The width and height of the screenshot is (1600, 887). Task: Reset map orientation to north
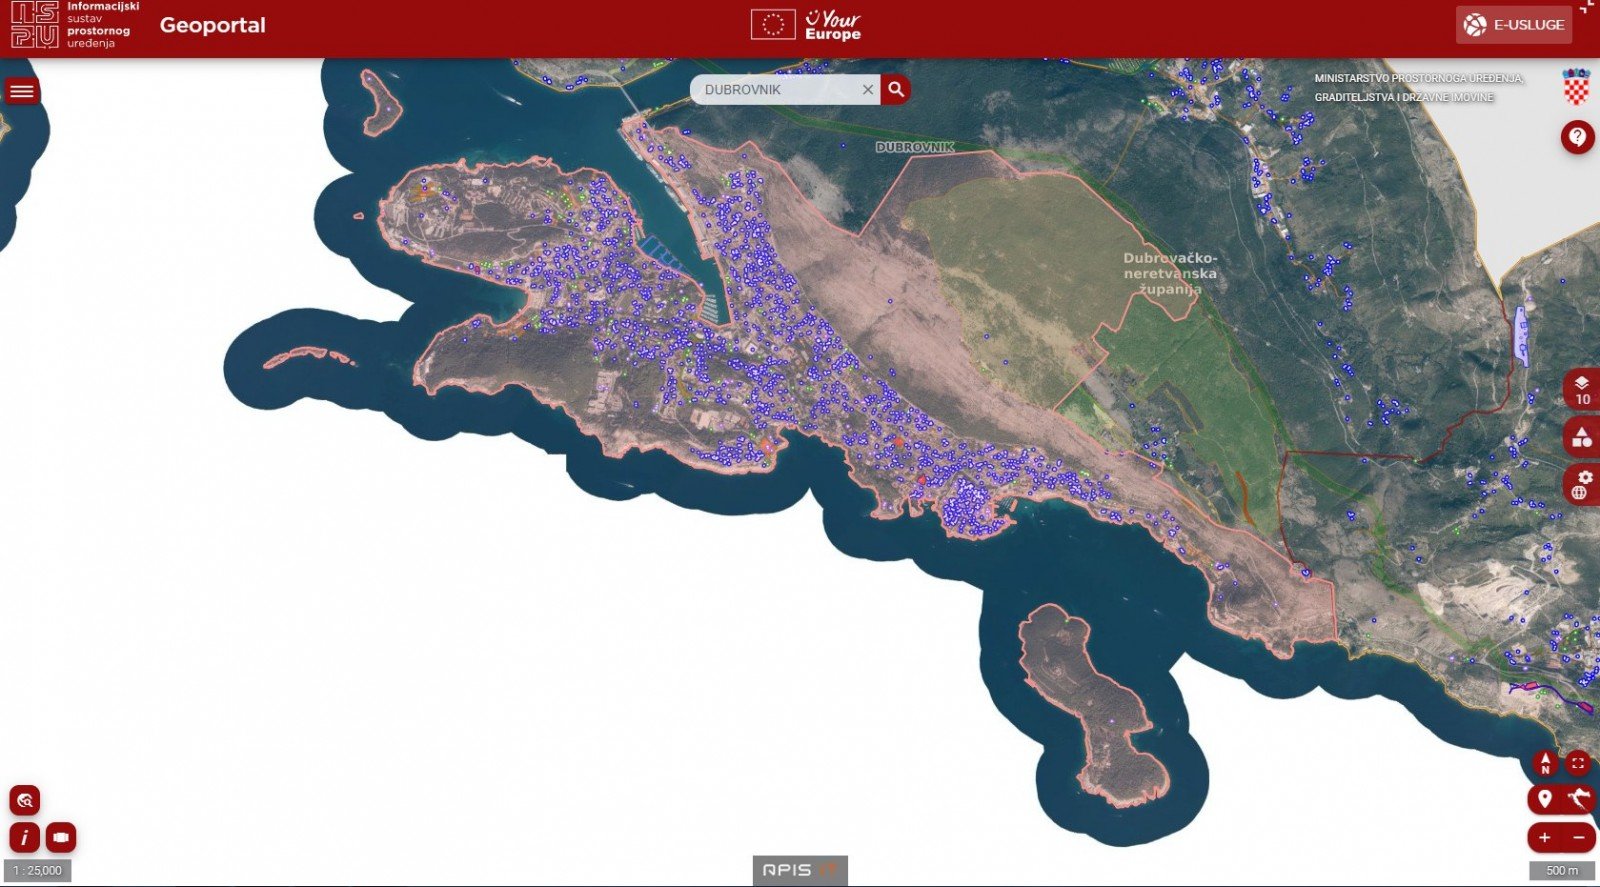tap(1545, 764)
